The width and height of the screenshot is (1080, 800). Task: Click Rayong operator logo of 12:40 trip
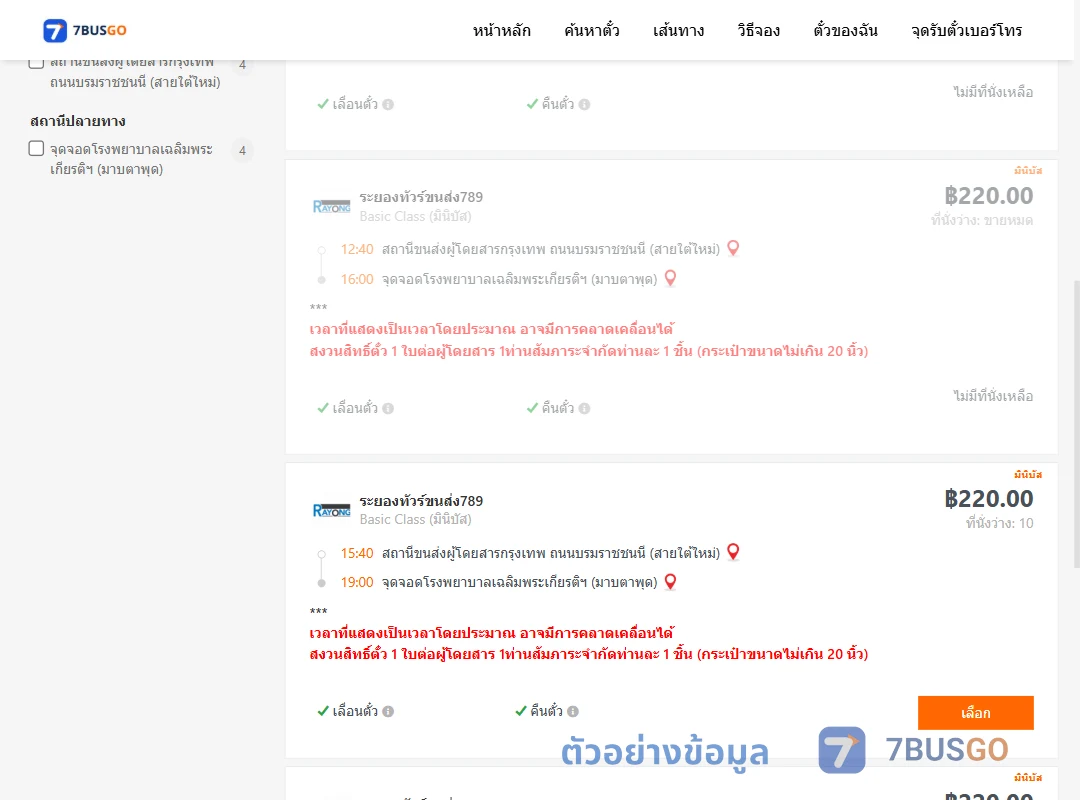[x=331, y=207]
